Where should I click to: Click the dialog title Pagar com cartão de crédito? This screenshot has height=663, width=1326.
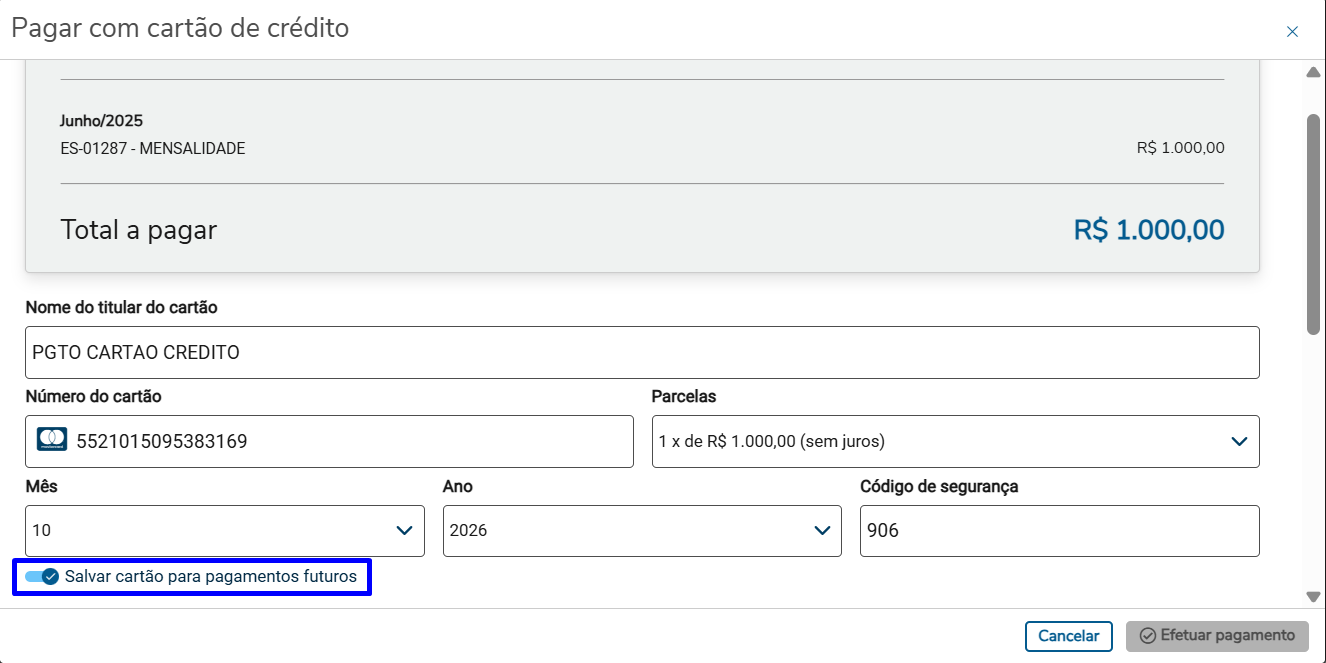click(x=180, y=28)
